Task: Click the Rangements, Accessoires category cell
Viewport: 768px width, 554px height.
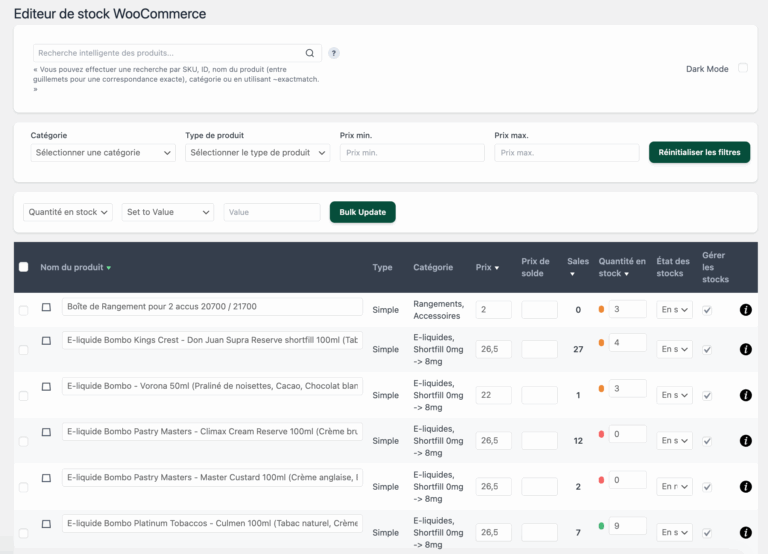Action: (438, 310)
